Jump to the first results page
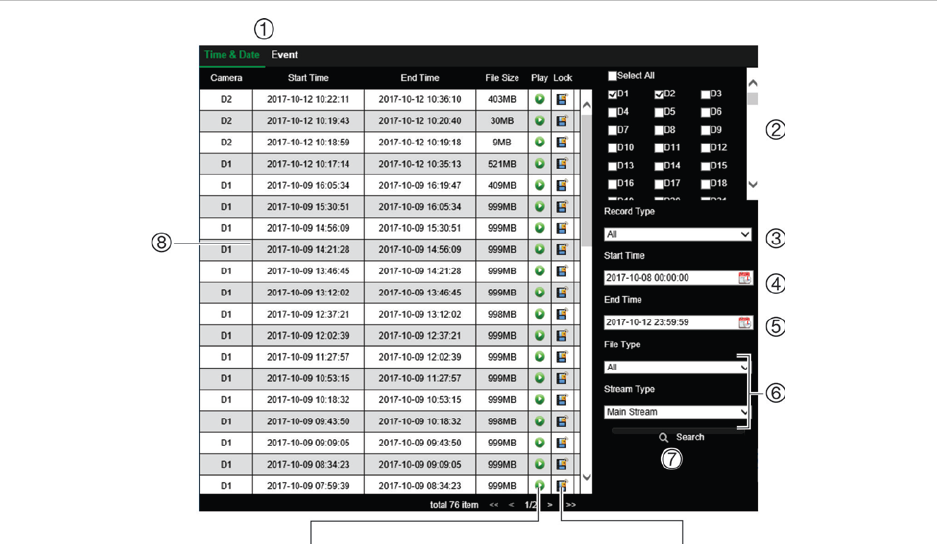This screenshot has width=937, height=544. point(494,505)
